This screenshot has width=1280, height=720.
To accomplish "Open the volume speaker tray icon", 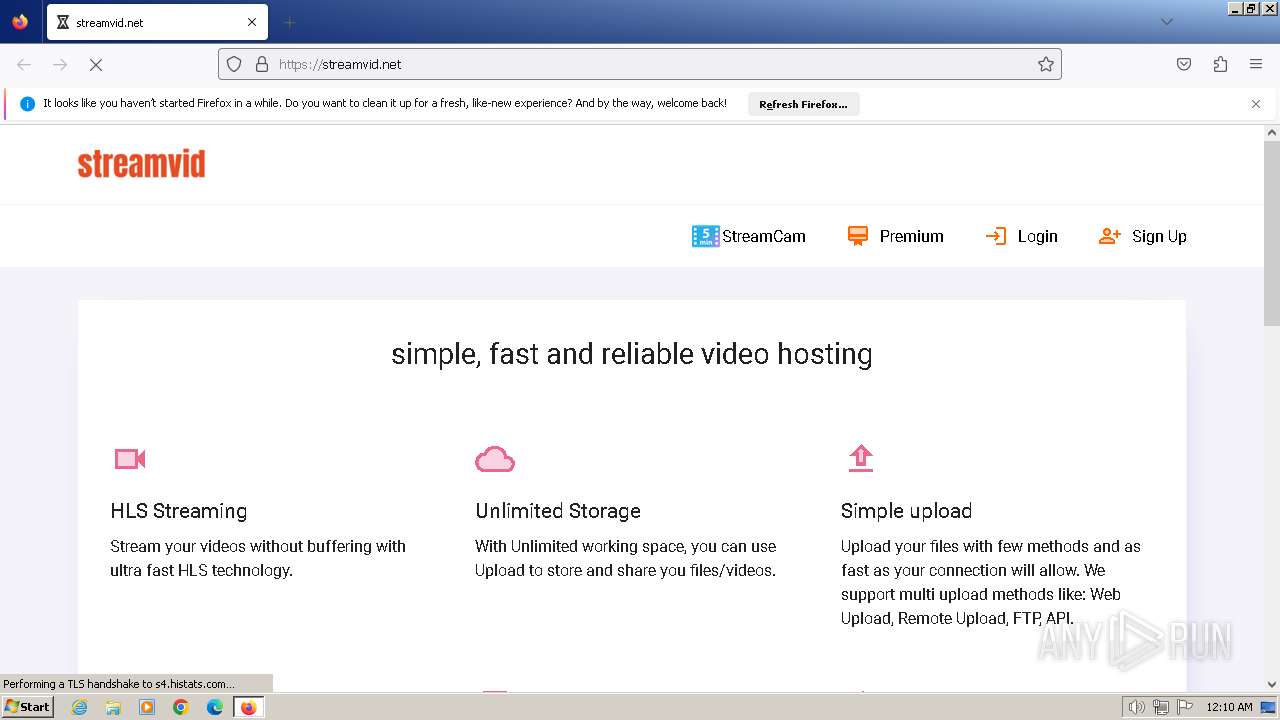I will coord(1137,707).
